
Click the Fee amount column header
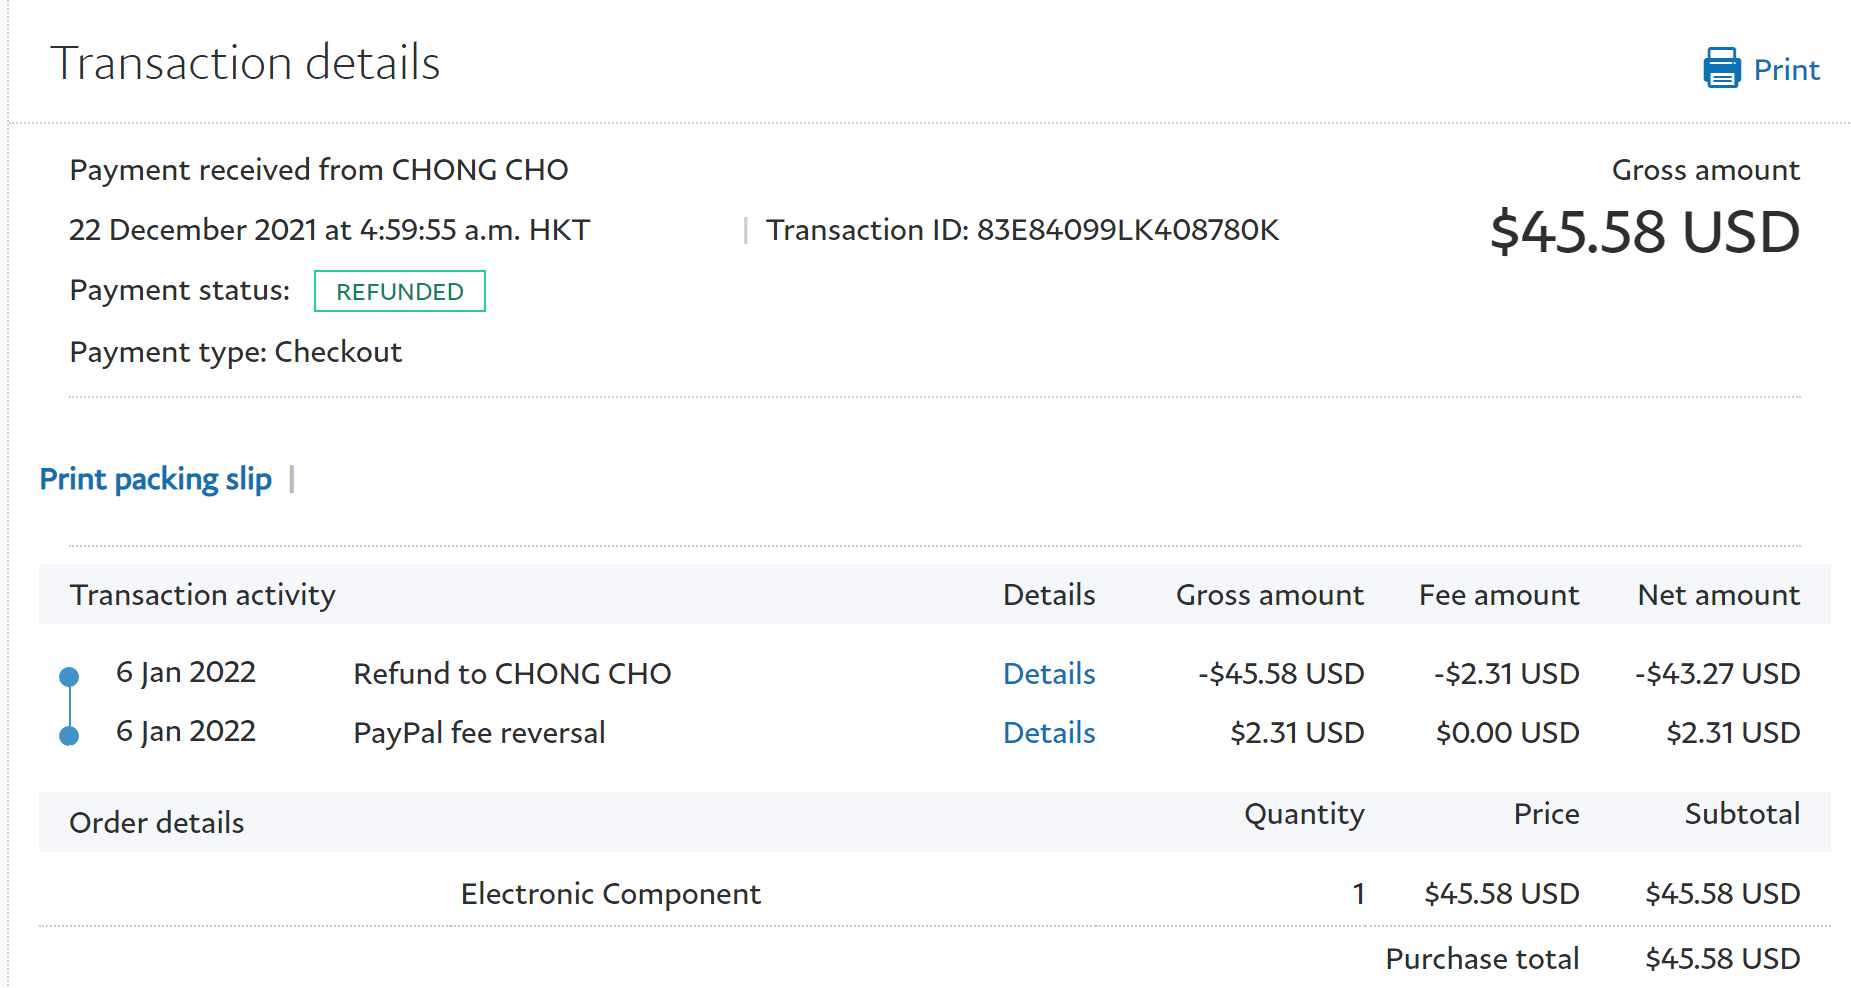(x=1498, y=595)
